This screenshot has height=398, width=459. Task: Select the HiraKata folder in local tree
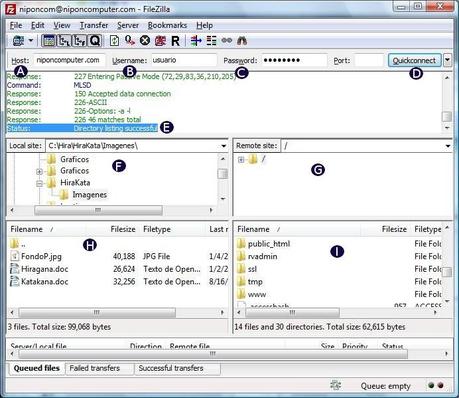click(75, 183)
